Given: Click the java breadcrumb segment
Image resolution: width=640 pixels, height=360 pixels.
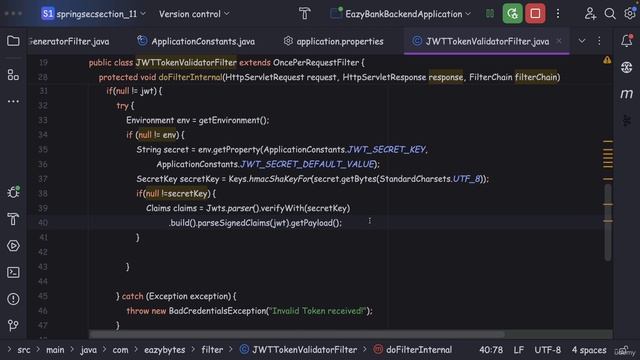Looking at the screenshot, I should (88, 350).
